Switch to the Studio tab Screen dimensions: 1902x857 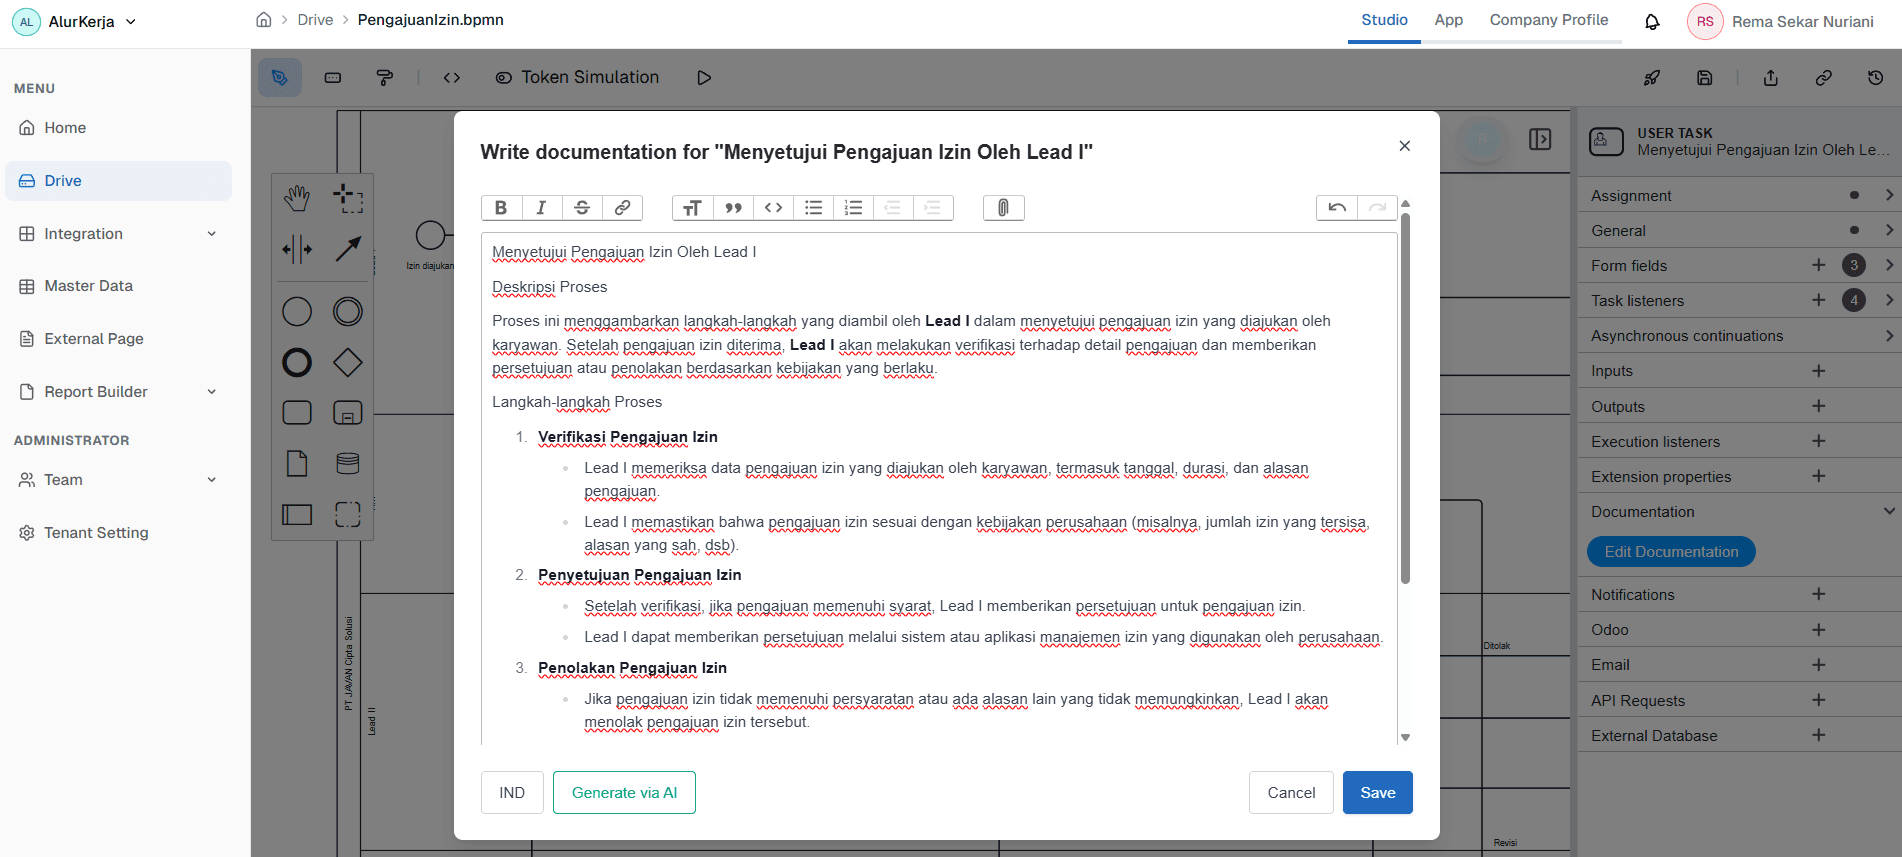click(x=1384, y=20)
